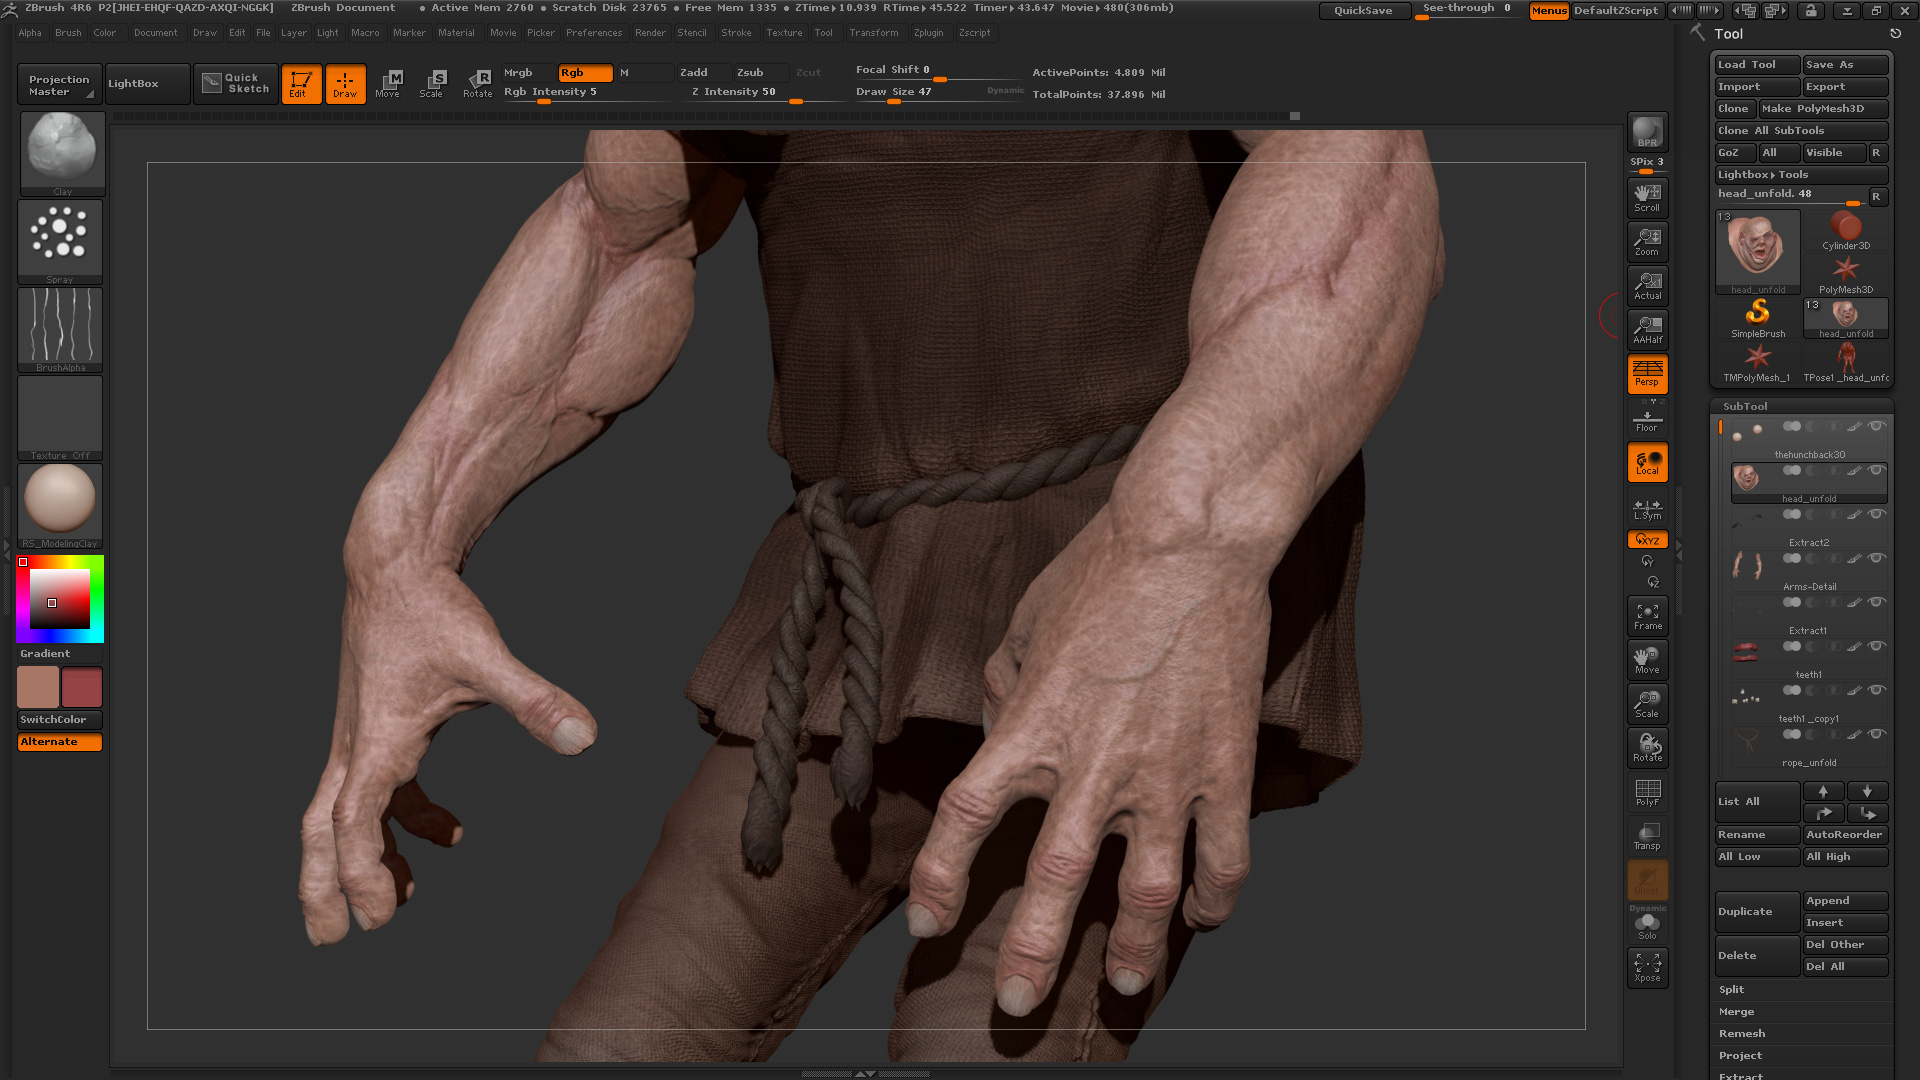Toggle Solo mode
Viewport: 1920px width, 1080px height.
1647,926
